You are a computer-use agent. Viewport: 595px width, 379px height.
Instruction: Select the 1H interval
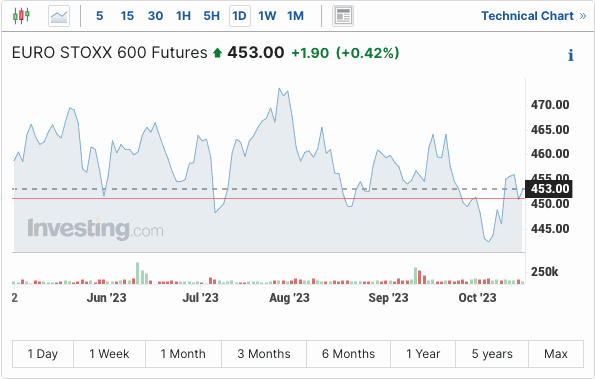[x=183, y=16]
